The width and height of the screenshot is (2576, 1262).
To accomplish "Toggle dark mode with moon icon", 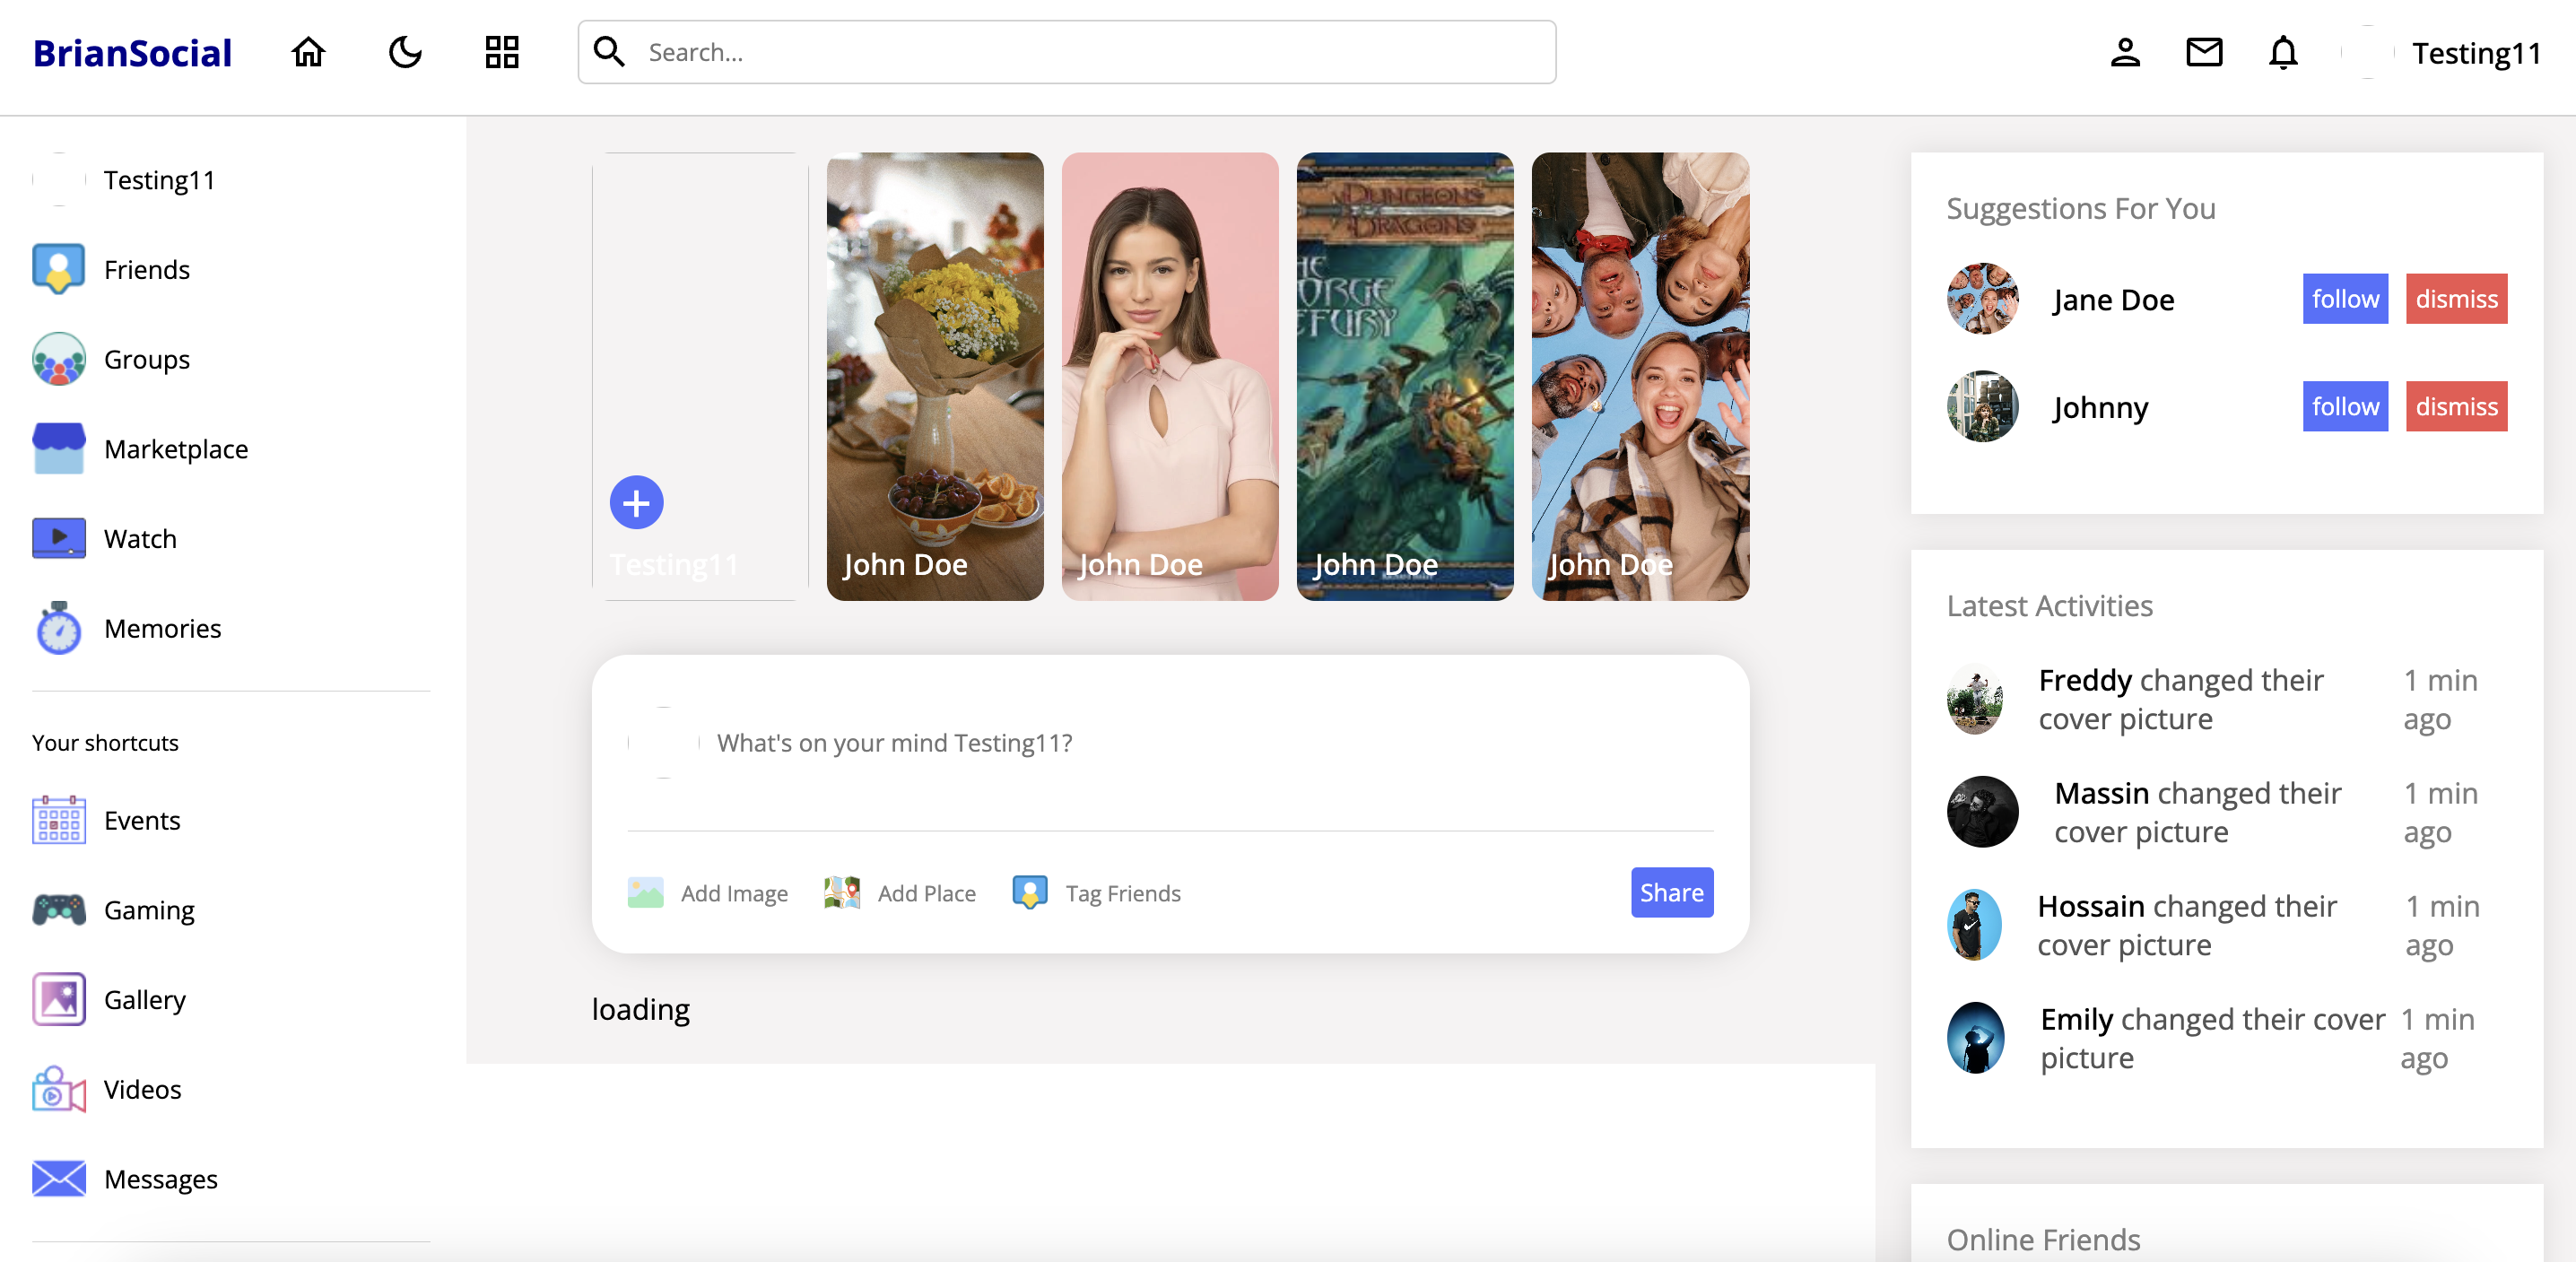I will pos(405,52).
